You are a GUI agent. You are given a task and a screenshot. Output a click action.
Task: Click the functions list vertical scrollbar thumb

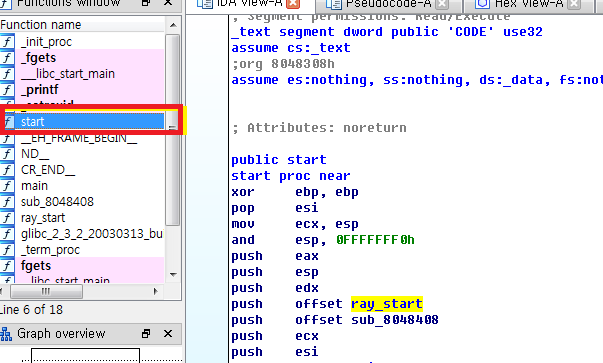[173, 129]
